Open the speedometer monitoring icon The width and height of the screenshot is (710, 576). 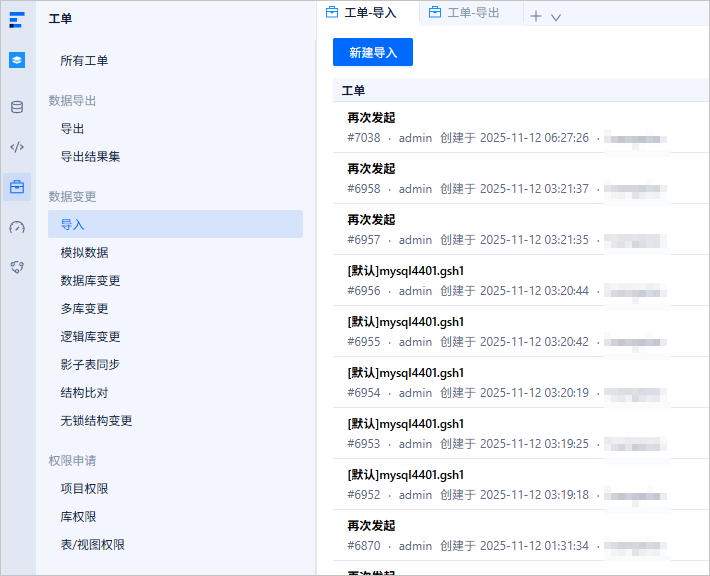(x=17, y=227)
